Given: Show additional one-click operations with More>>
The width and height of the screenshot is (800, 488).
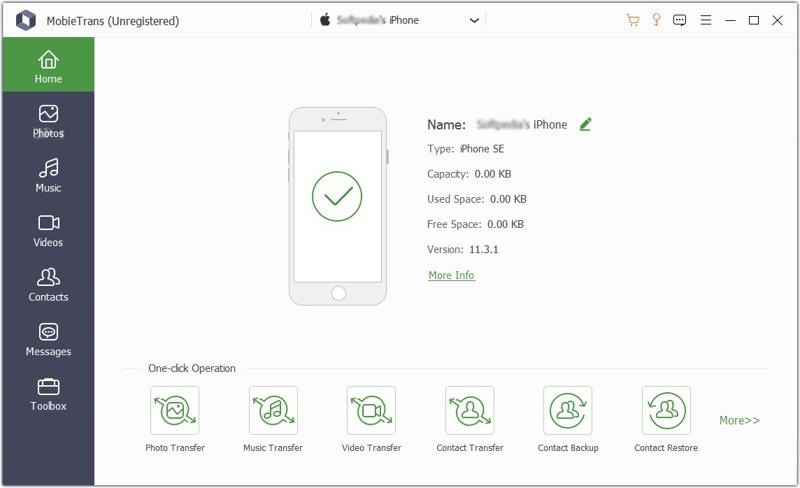Looking at the screenshot, I should [739, 420].
